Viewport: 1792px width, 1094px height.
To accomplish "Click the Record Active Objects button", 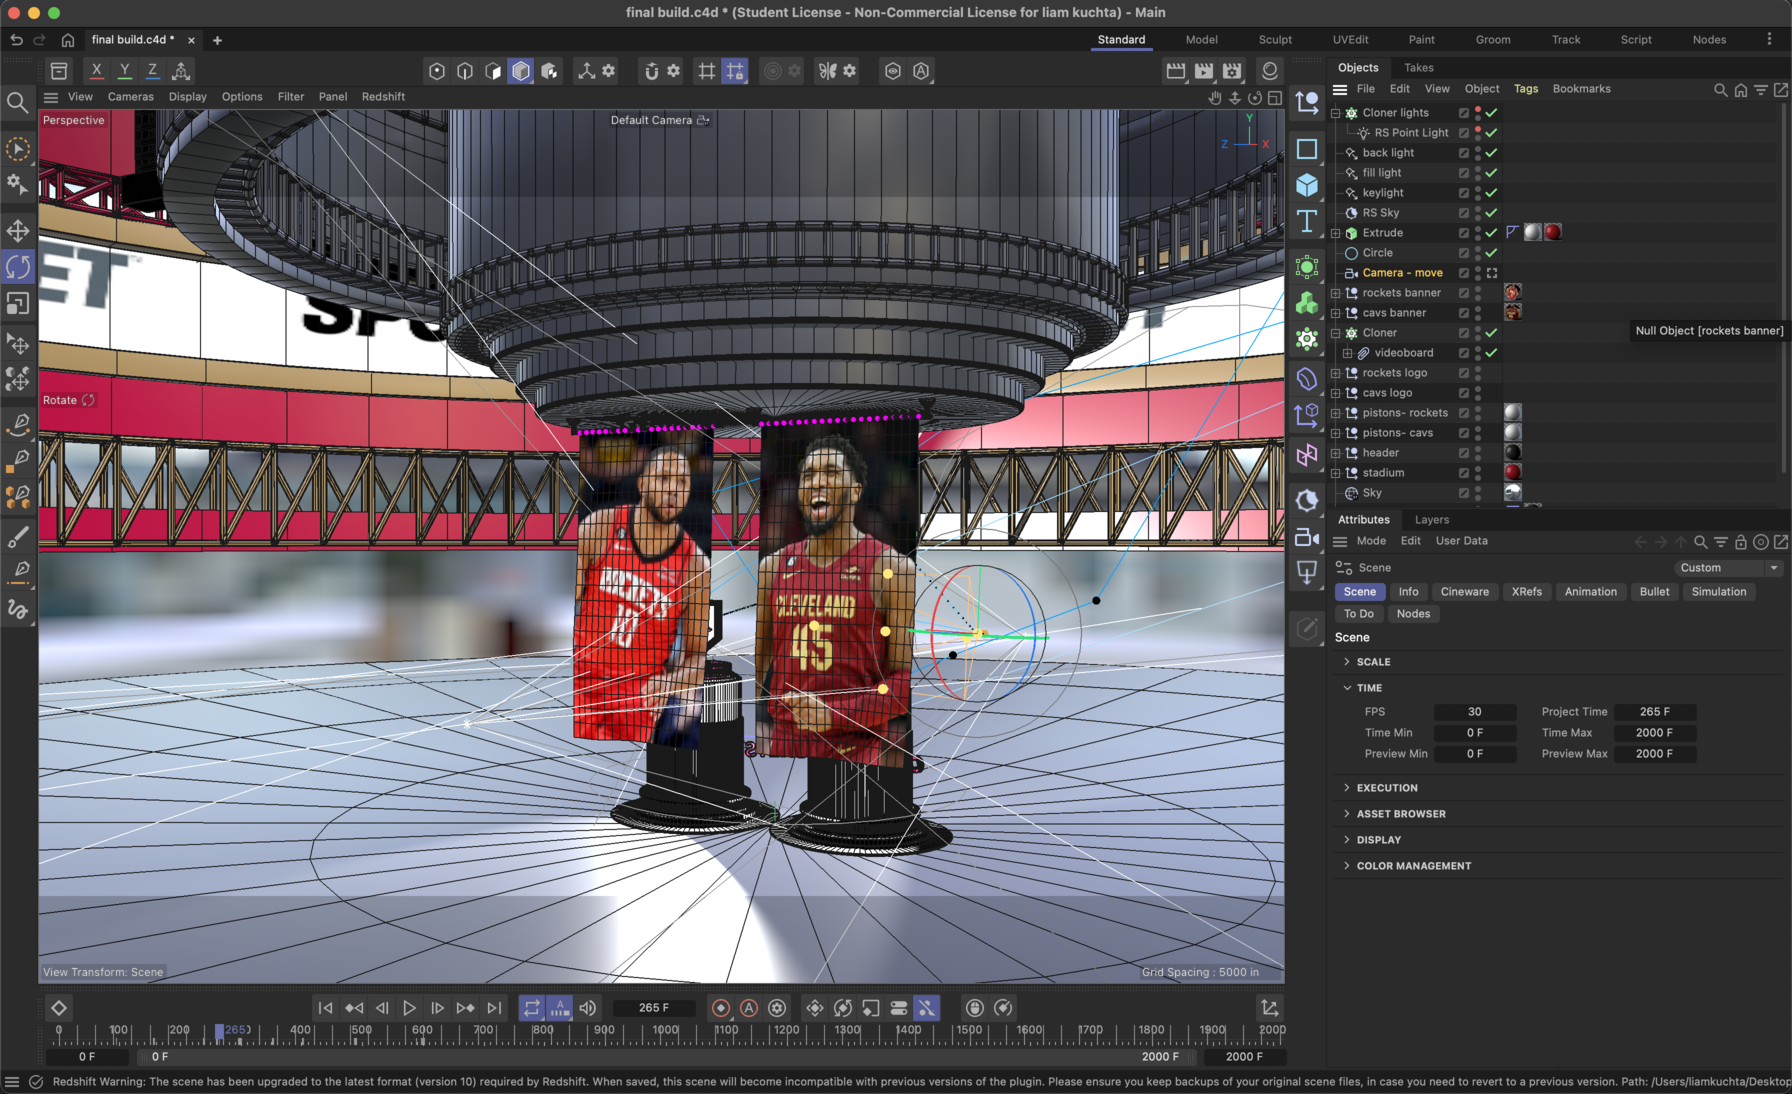I will click(721, 1008).
